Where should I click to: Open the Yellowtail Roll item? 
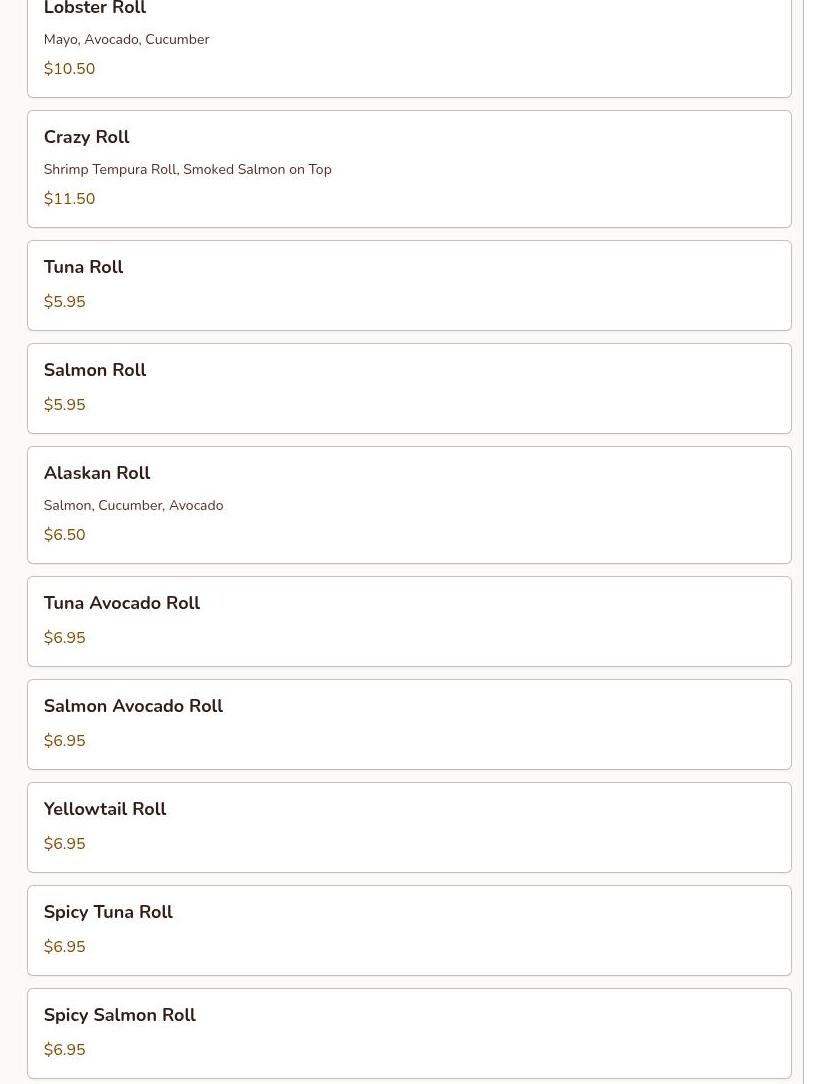click(x=409, y=828)
